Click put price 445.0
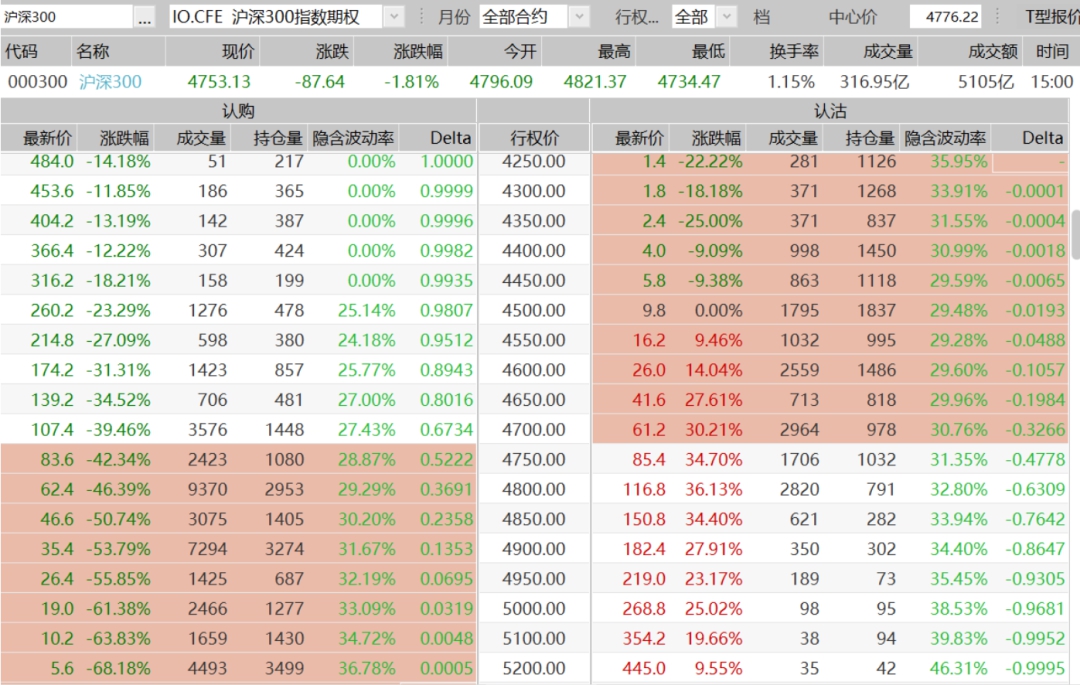The image size is (1080, 685). click(644, 668)
